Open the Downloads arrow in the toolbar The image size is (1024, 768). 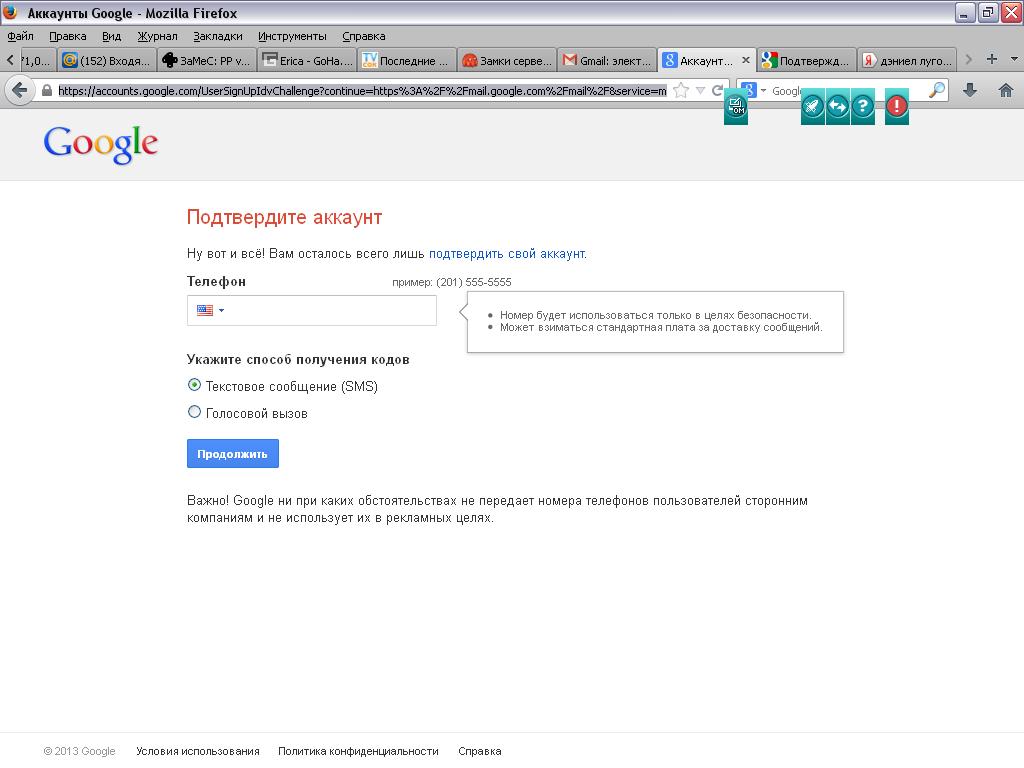click(970, 91)
